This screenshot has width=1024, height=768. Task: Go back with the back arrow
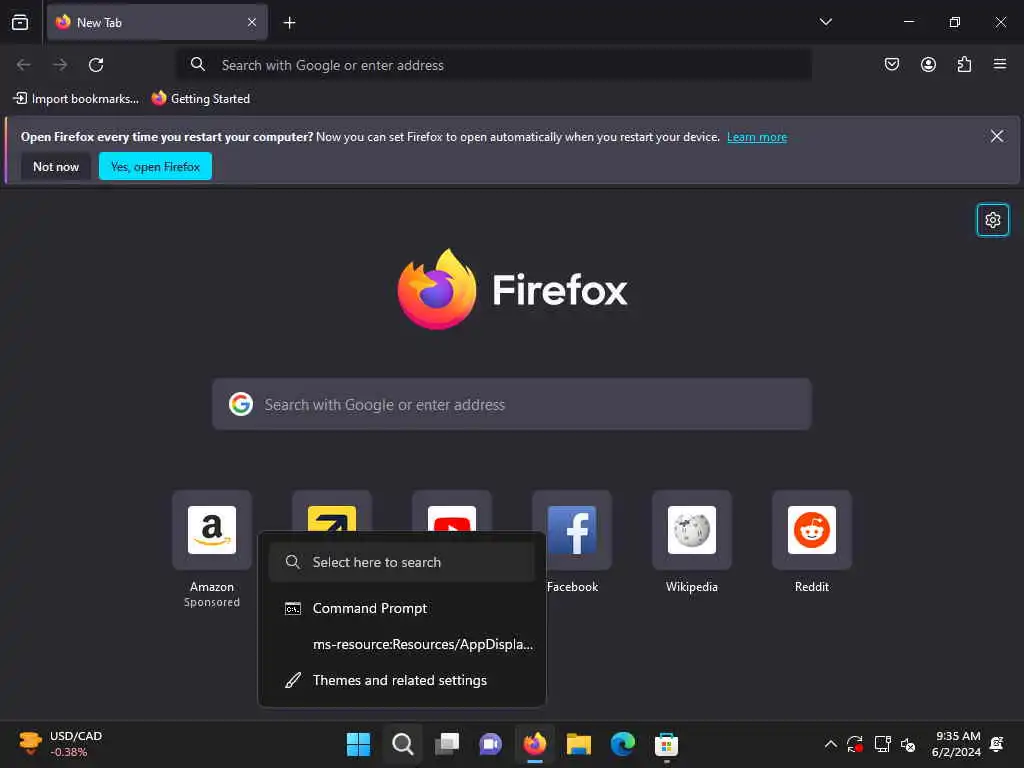click(x=24, y=65)
